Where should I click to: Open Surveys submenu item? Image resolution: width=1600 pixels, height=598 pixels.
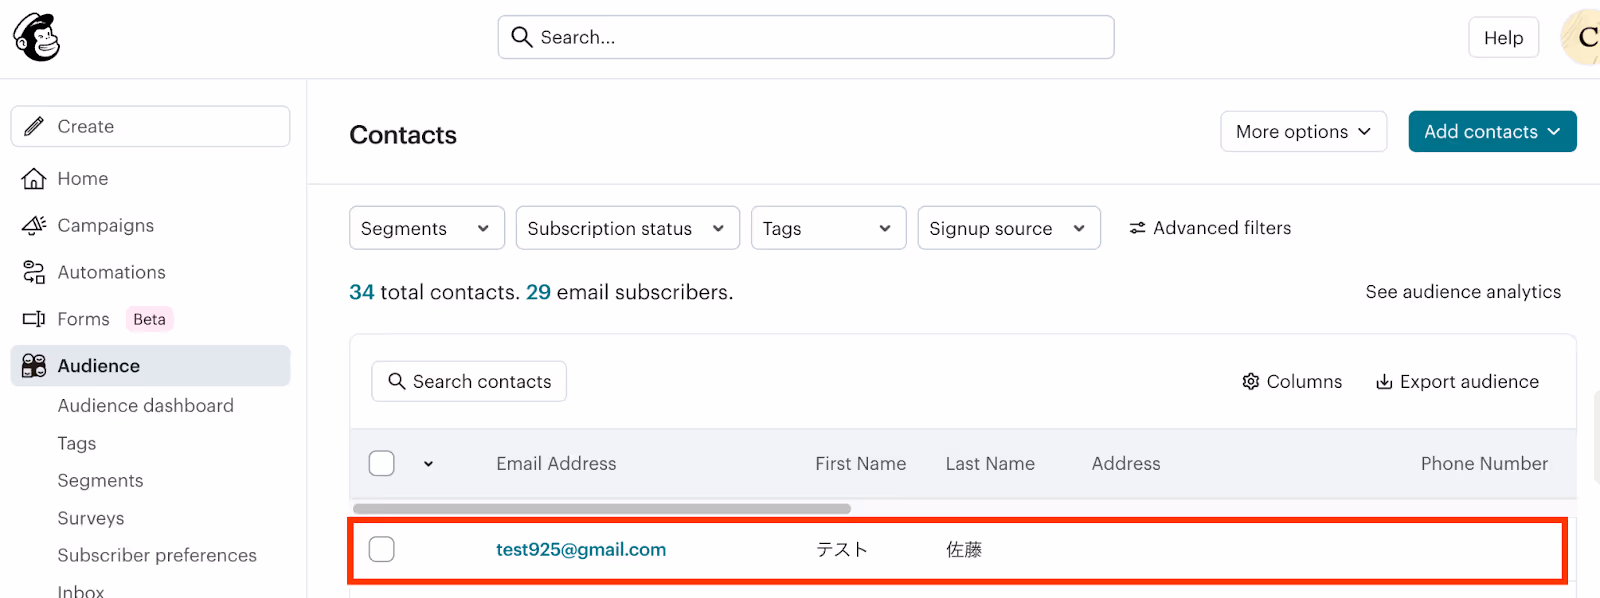pos(91,518)
